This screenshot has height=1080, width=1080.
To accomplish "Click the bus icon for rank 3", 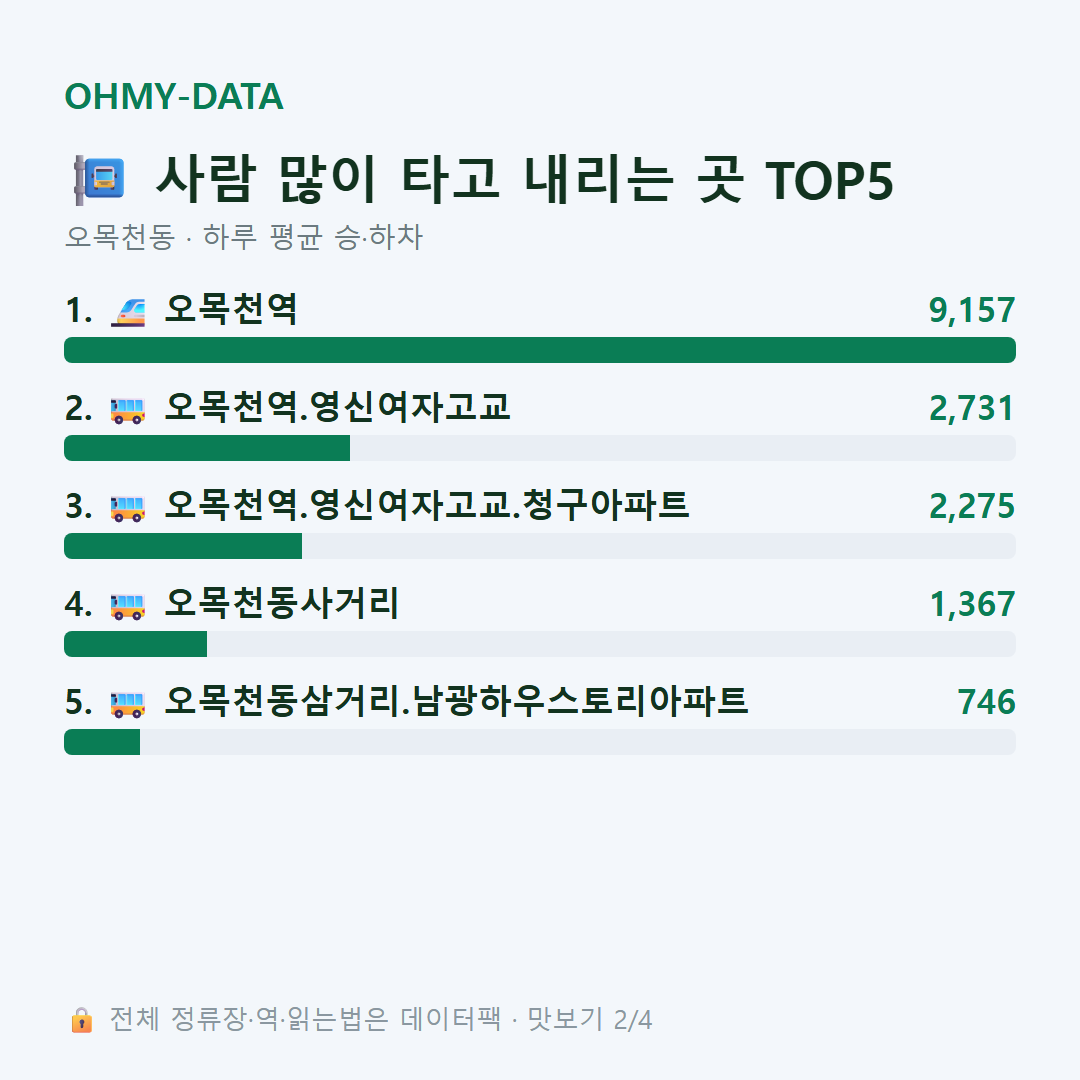I will [128, 508].
